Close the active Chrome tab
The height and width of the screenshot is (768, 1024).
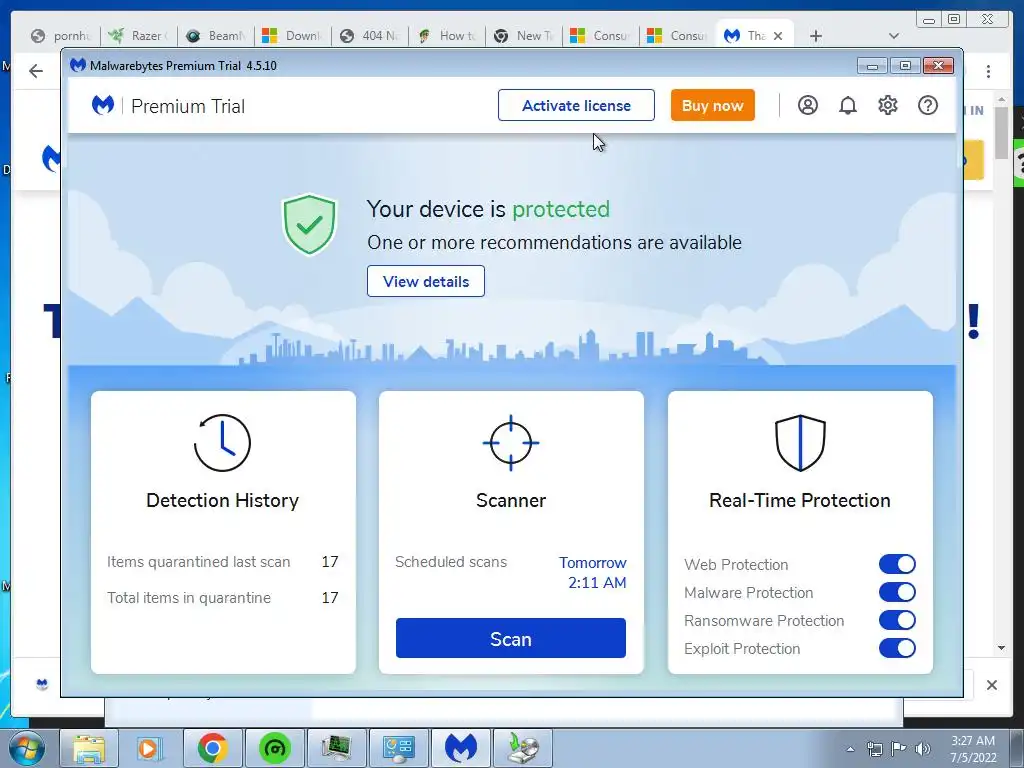778,36
